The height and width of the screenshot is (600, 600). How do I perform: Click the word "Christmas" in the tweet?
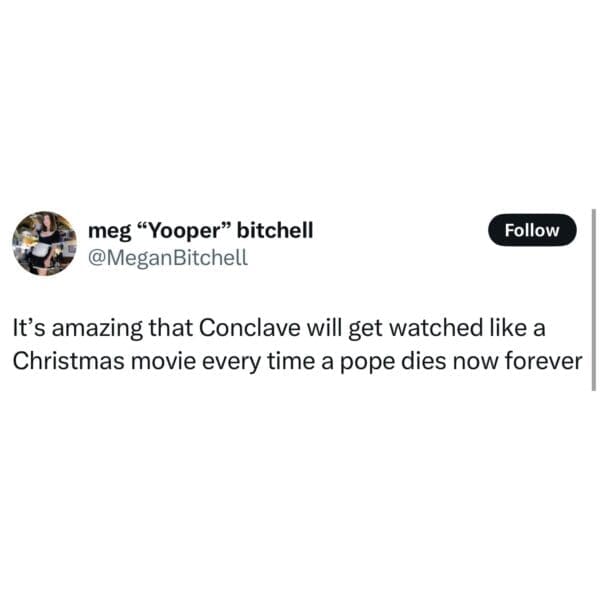pos(68,361)
